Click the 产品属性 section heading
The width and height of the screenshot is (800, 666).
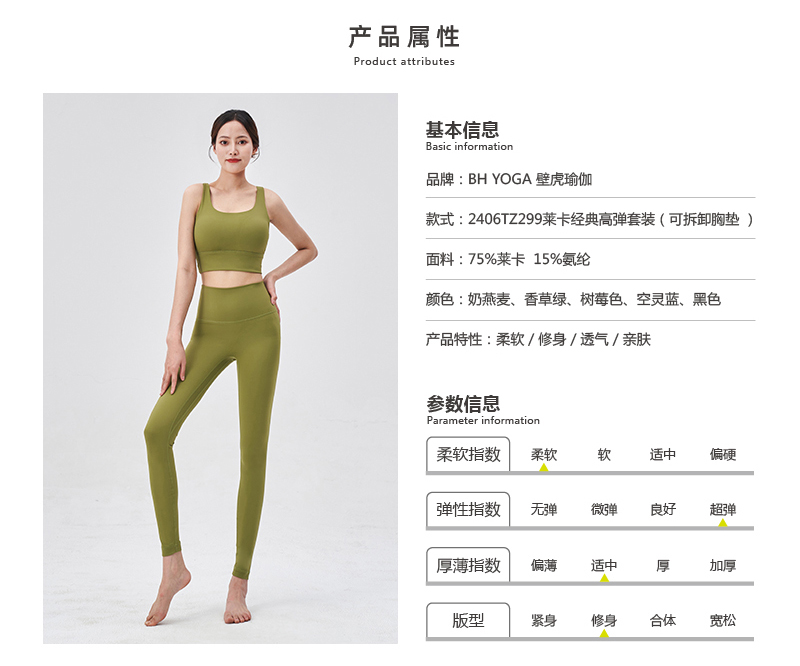pyautogui.click(x=404, y=37)
